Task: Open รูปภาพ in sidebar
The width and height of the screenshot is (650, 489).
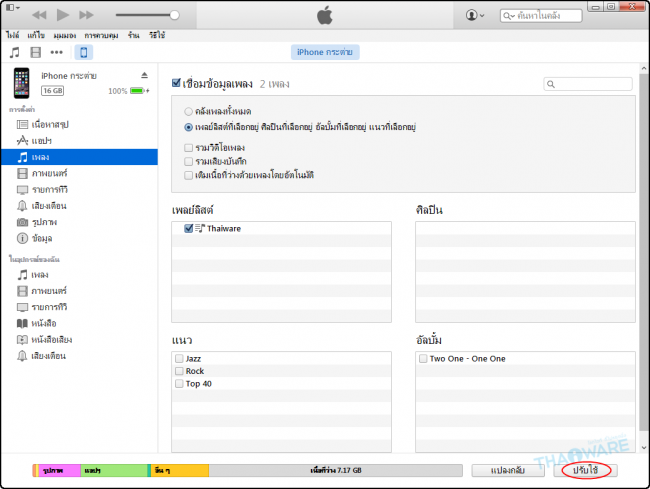Action: pyautogui.click(x=79, y=222)
